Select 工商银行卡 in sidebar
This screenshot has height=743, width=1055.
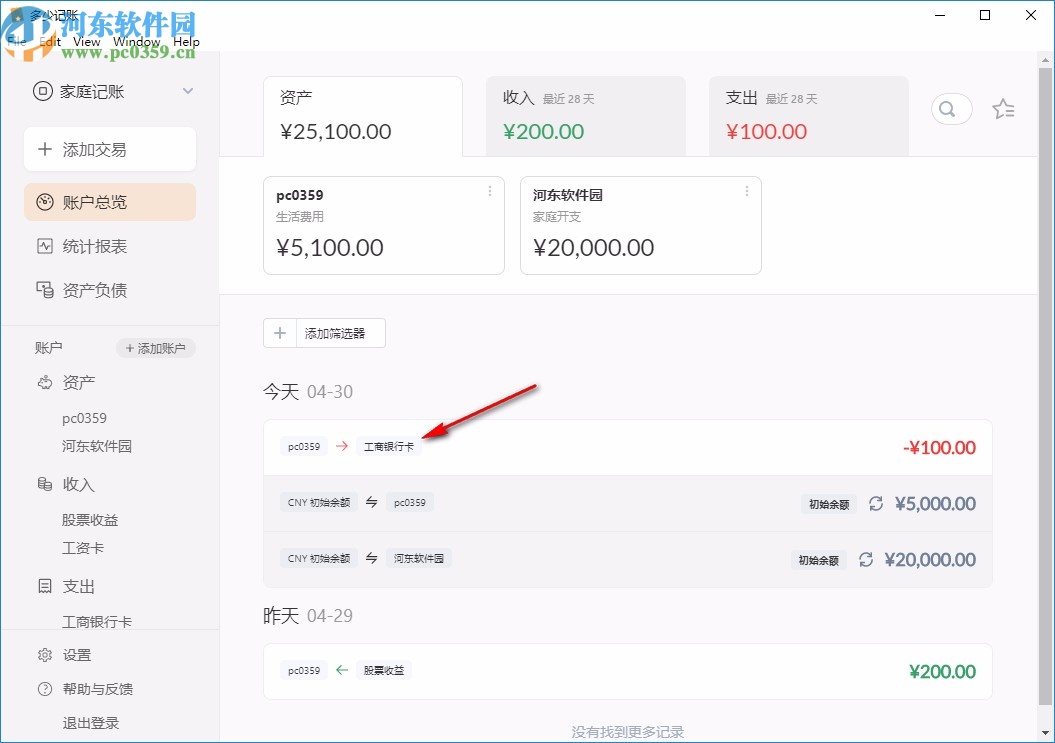(x=97, y=621)
